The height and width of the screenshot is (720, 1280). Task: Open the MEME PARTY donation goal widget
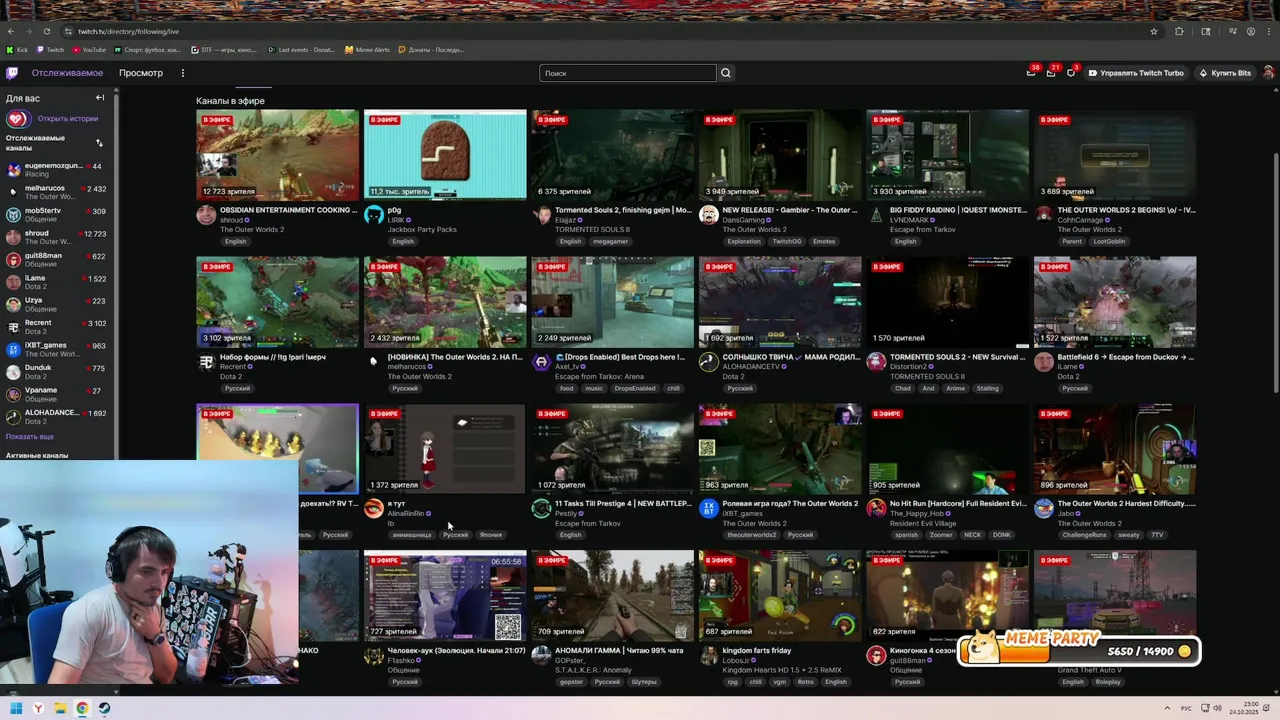pos(1078,647)
